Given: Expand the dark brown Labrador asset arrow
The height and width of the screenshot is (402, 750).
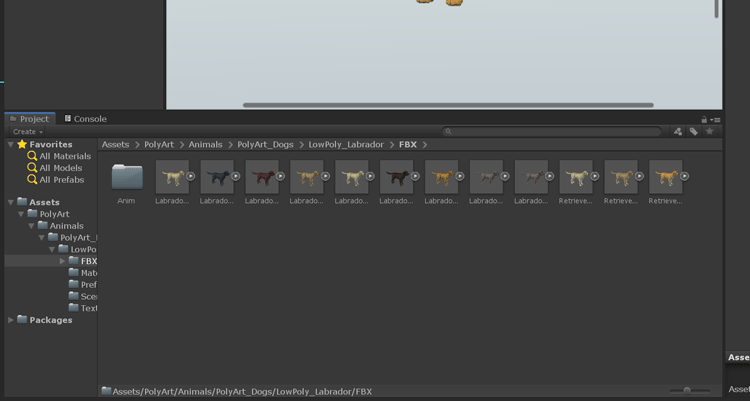Looking at the screenshot, I should [415, 176].
